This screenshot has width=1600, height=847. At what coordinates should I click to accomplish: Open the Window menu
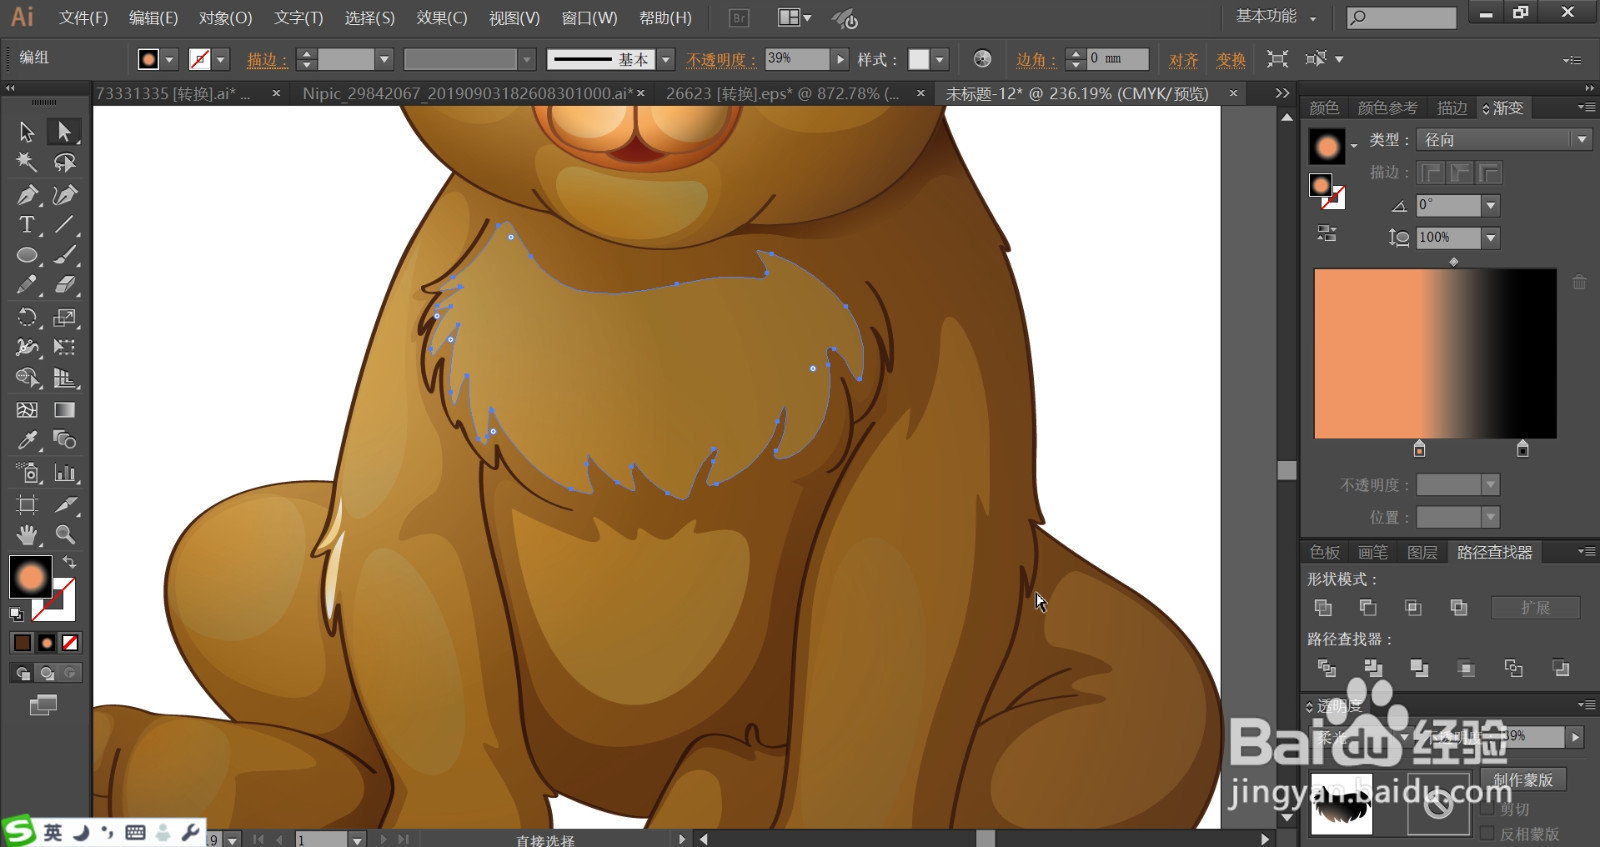[589, 18]
